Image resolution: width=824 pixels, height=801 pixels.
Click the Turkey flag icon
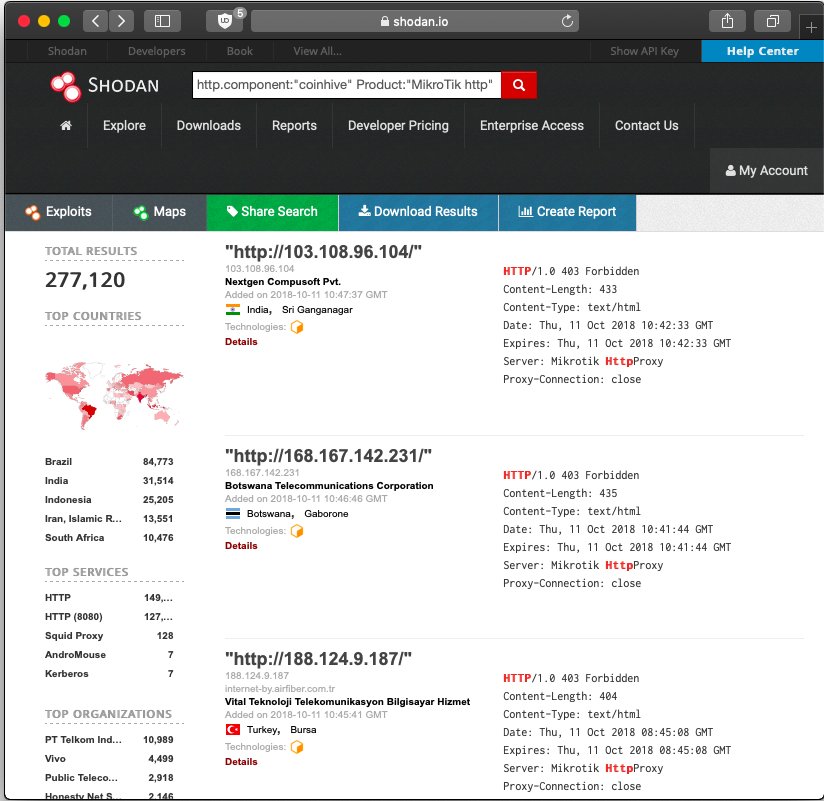pyautogui.click(x=233, y=730)
